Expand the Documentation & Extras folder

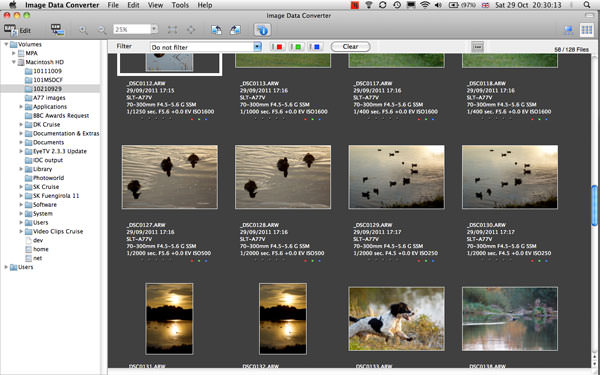click(21, 133)
